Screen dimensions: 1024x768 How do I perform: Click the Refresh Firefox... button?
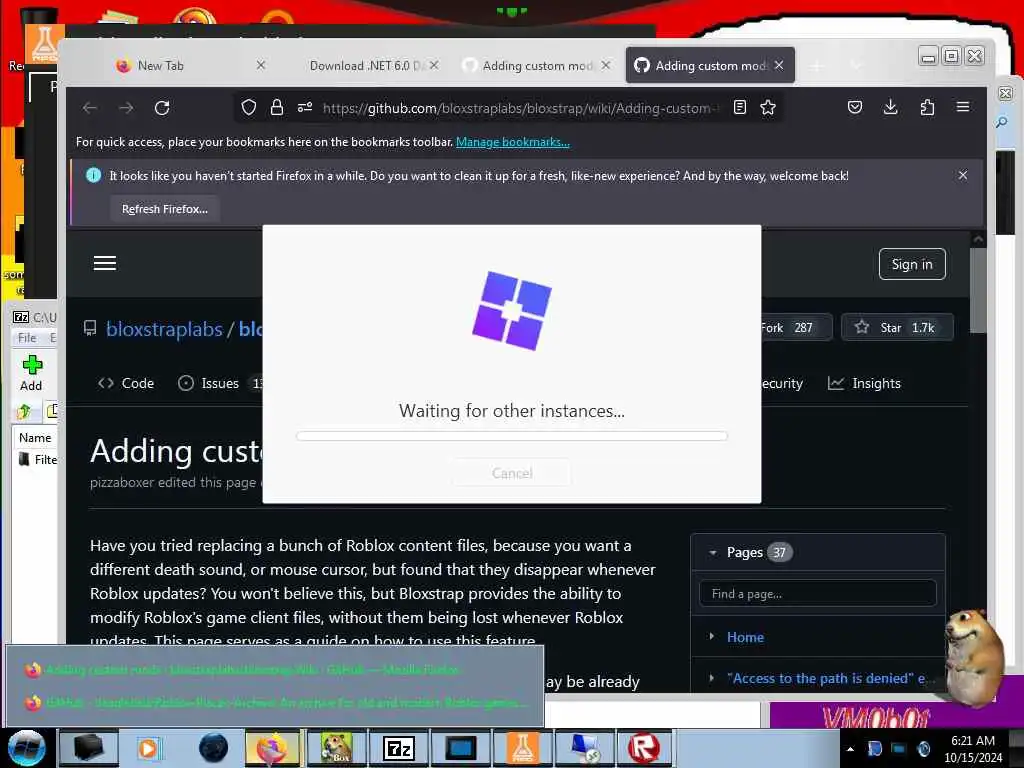tap(165, 209)
